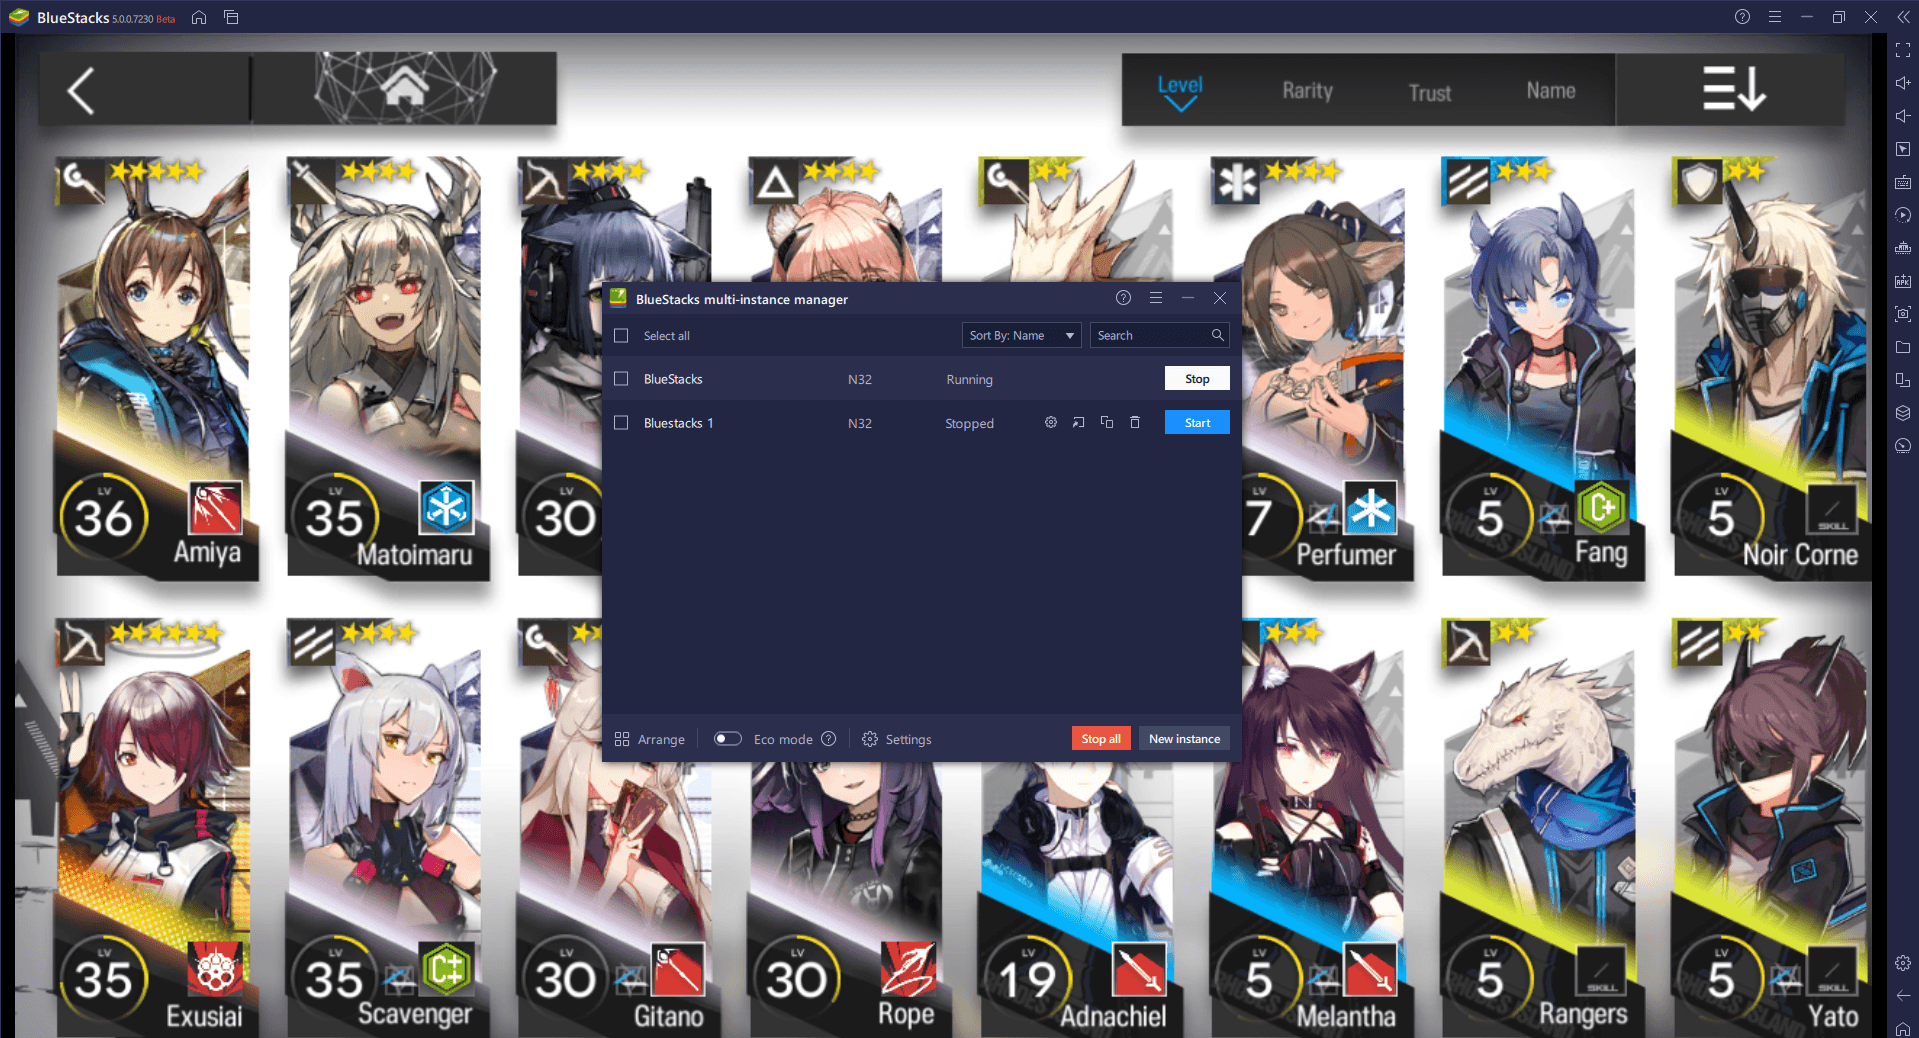Screen dimensions: 1919x1038
Task: Open the Sort By: Name dropdown
Action: [x=1021, y=335]
